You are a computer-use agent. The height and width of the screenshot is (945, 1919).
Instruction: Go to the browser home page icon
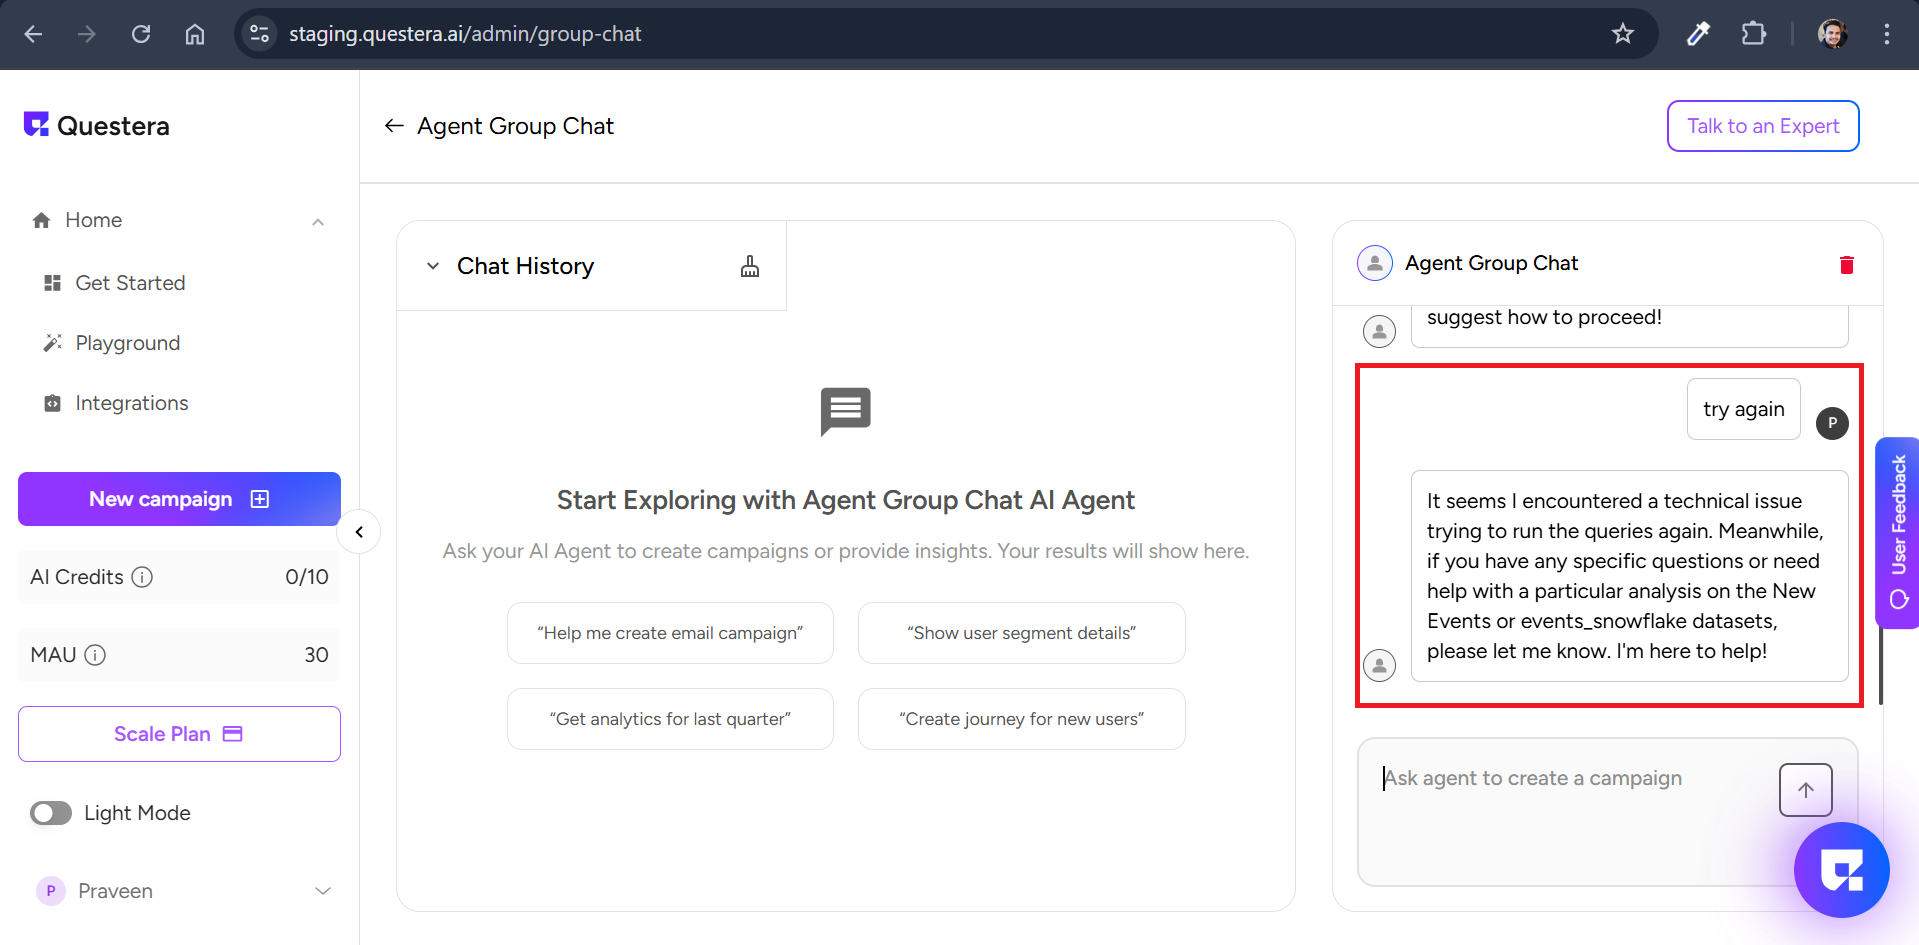coord(195,34)
